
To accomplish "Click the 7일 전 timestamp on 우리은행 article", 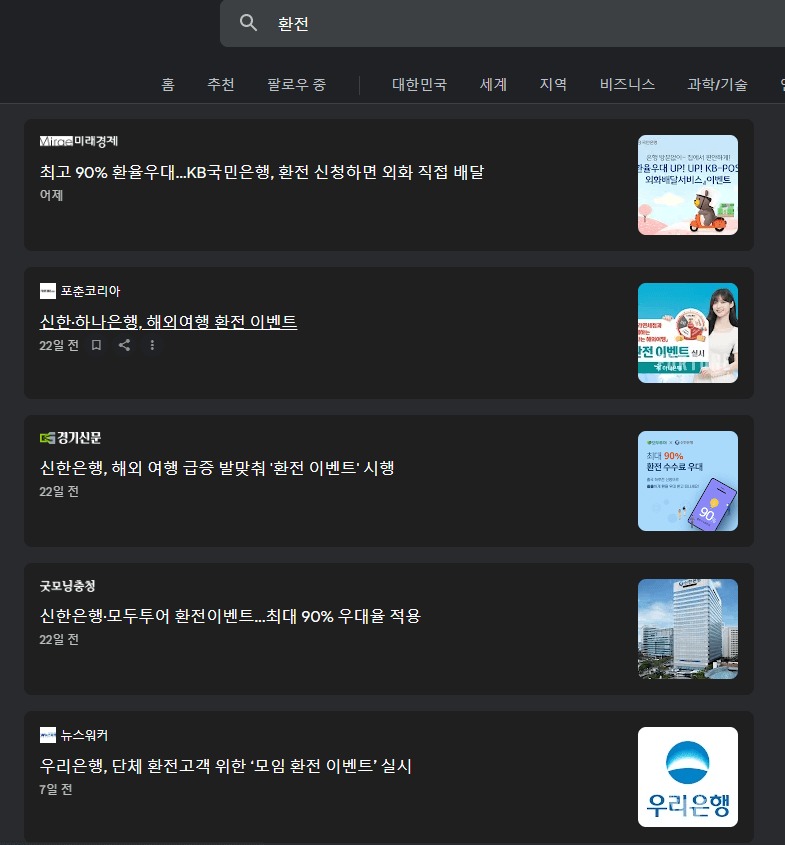I will point(55,789).
